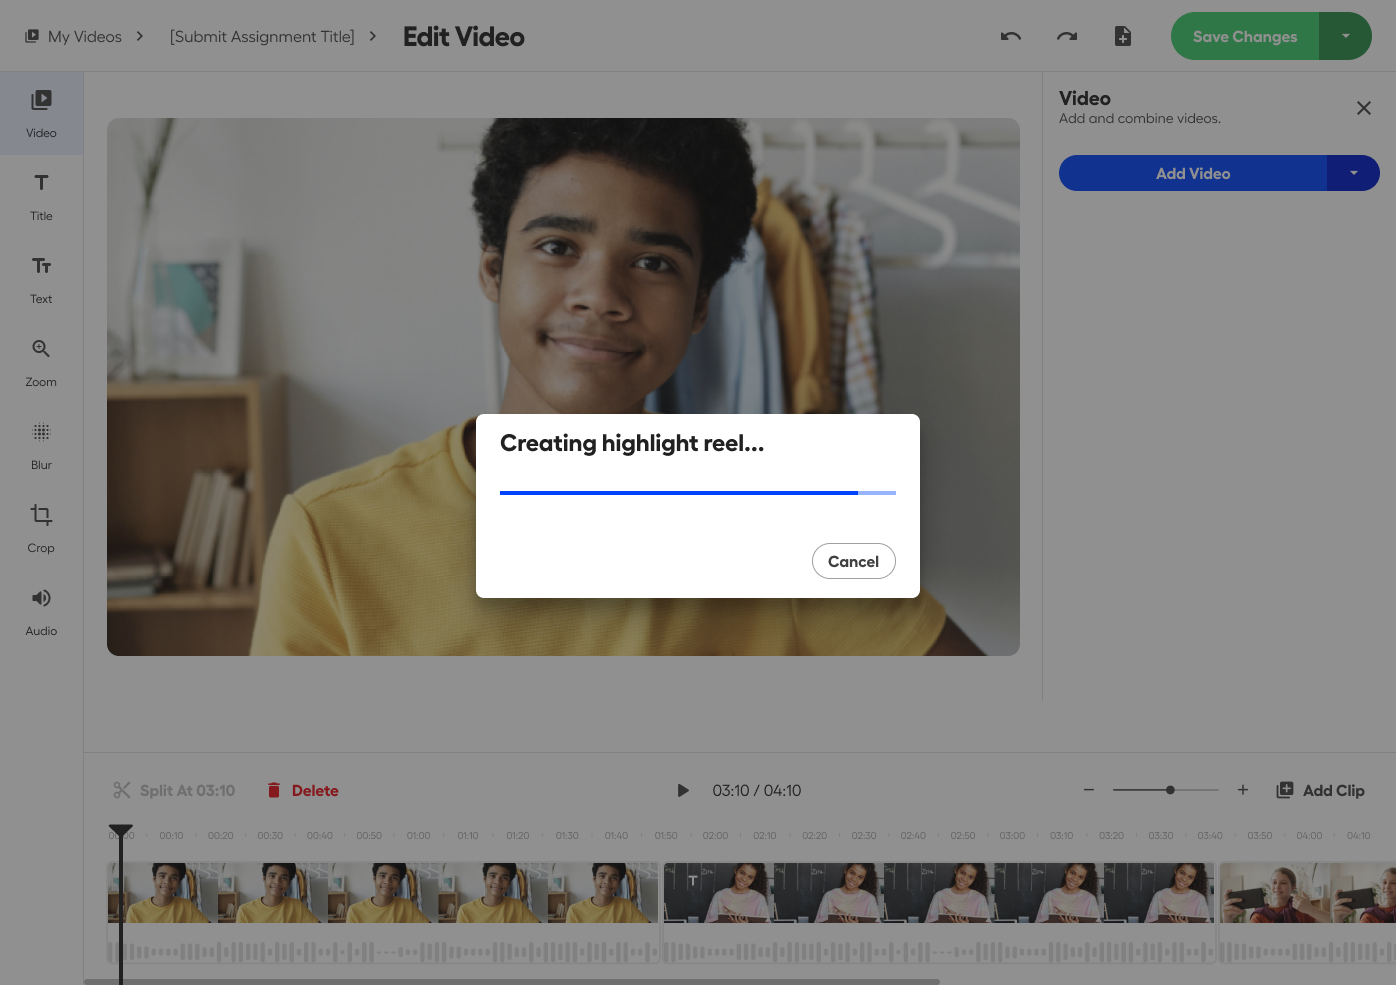The width and height of the screenshot is (1396, 985).
Task: Click the undo arrow icon
Action: click(x=1011, y=37)
